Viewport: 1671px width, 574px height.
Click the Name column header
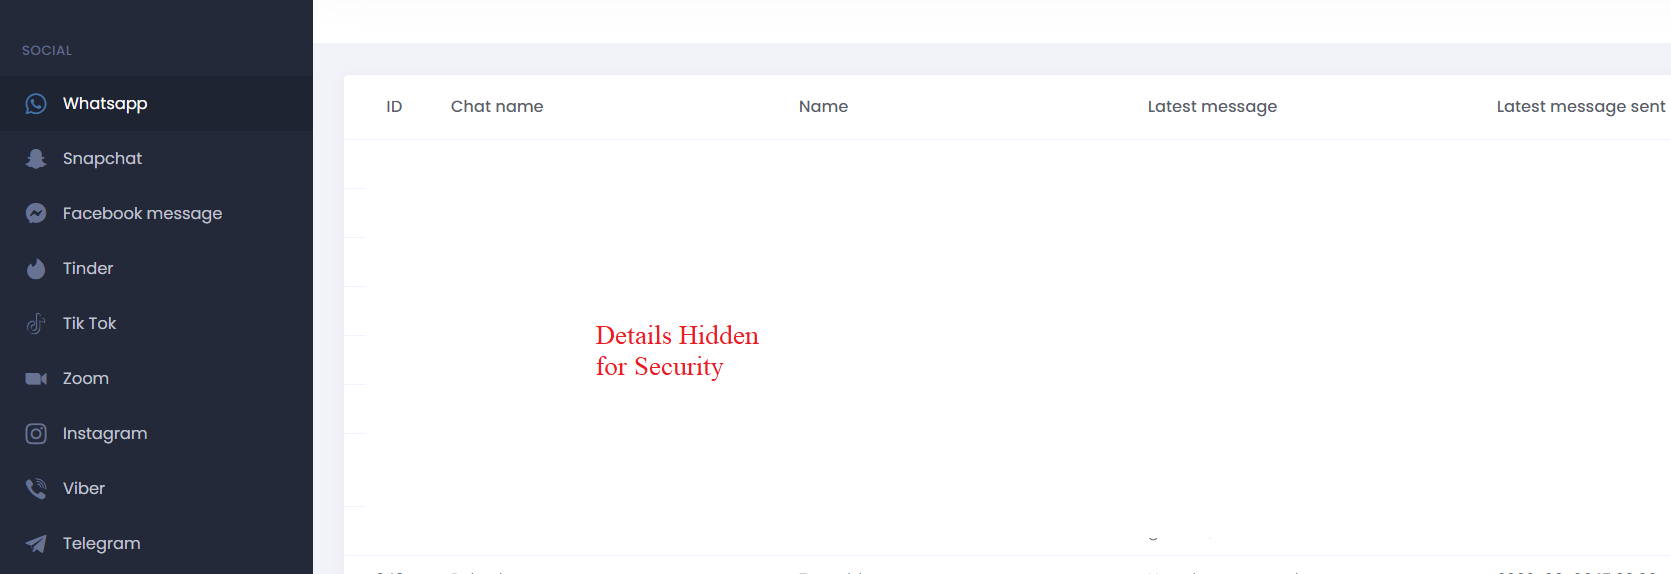pyautogui.click(x=823, y=107)
